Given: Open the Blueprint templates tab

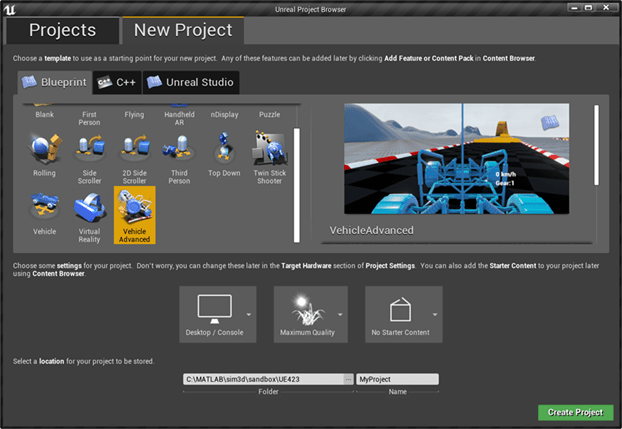Looking at the screenshot, I should pos(54,82).
